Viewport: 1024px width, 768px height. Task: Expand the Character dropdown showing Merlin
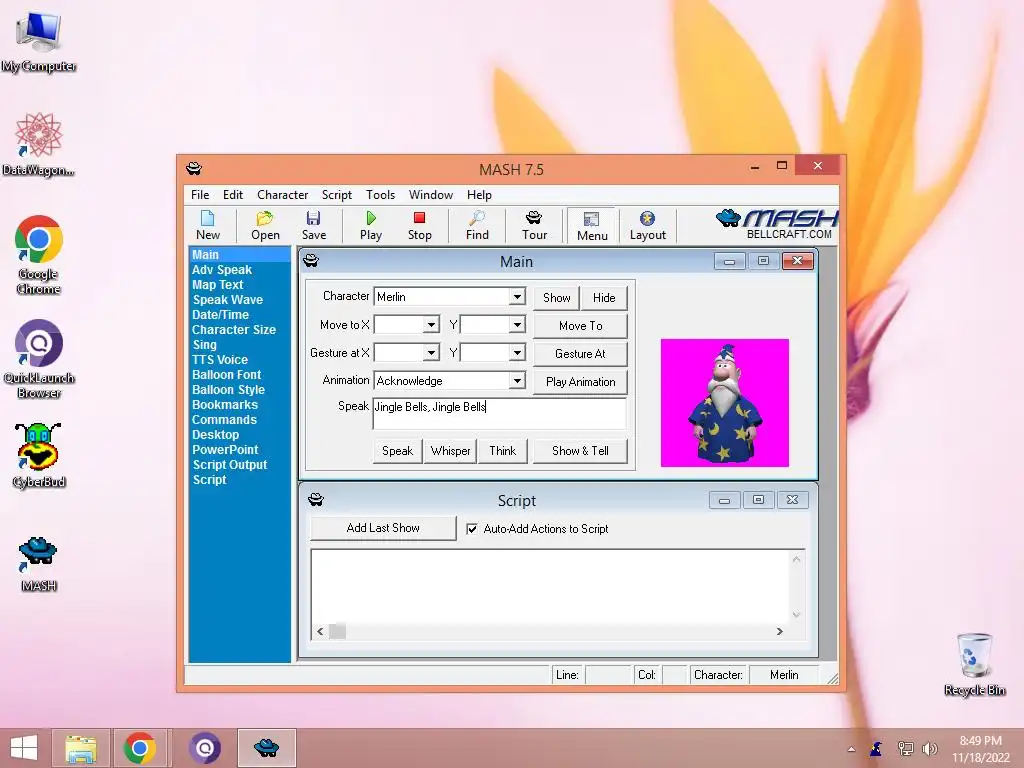517,296
